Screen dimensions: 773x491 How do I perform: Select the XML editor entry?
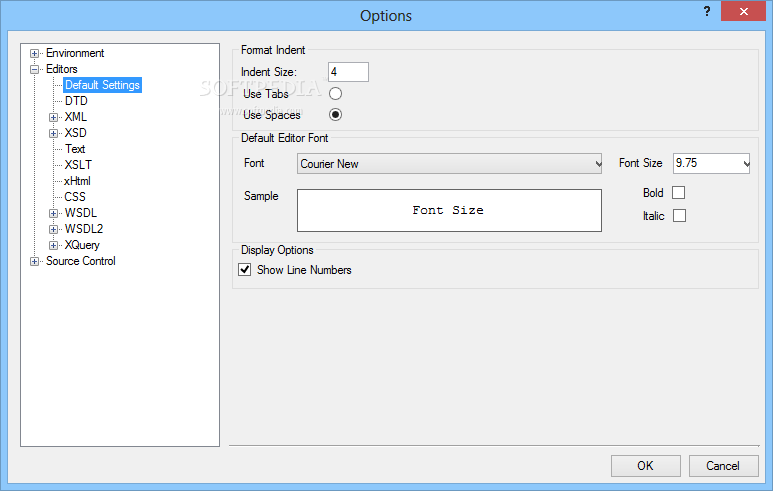(x=75, y=117)
